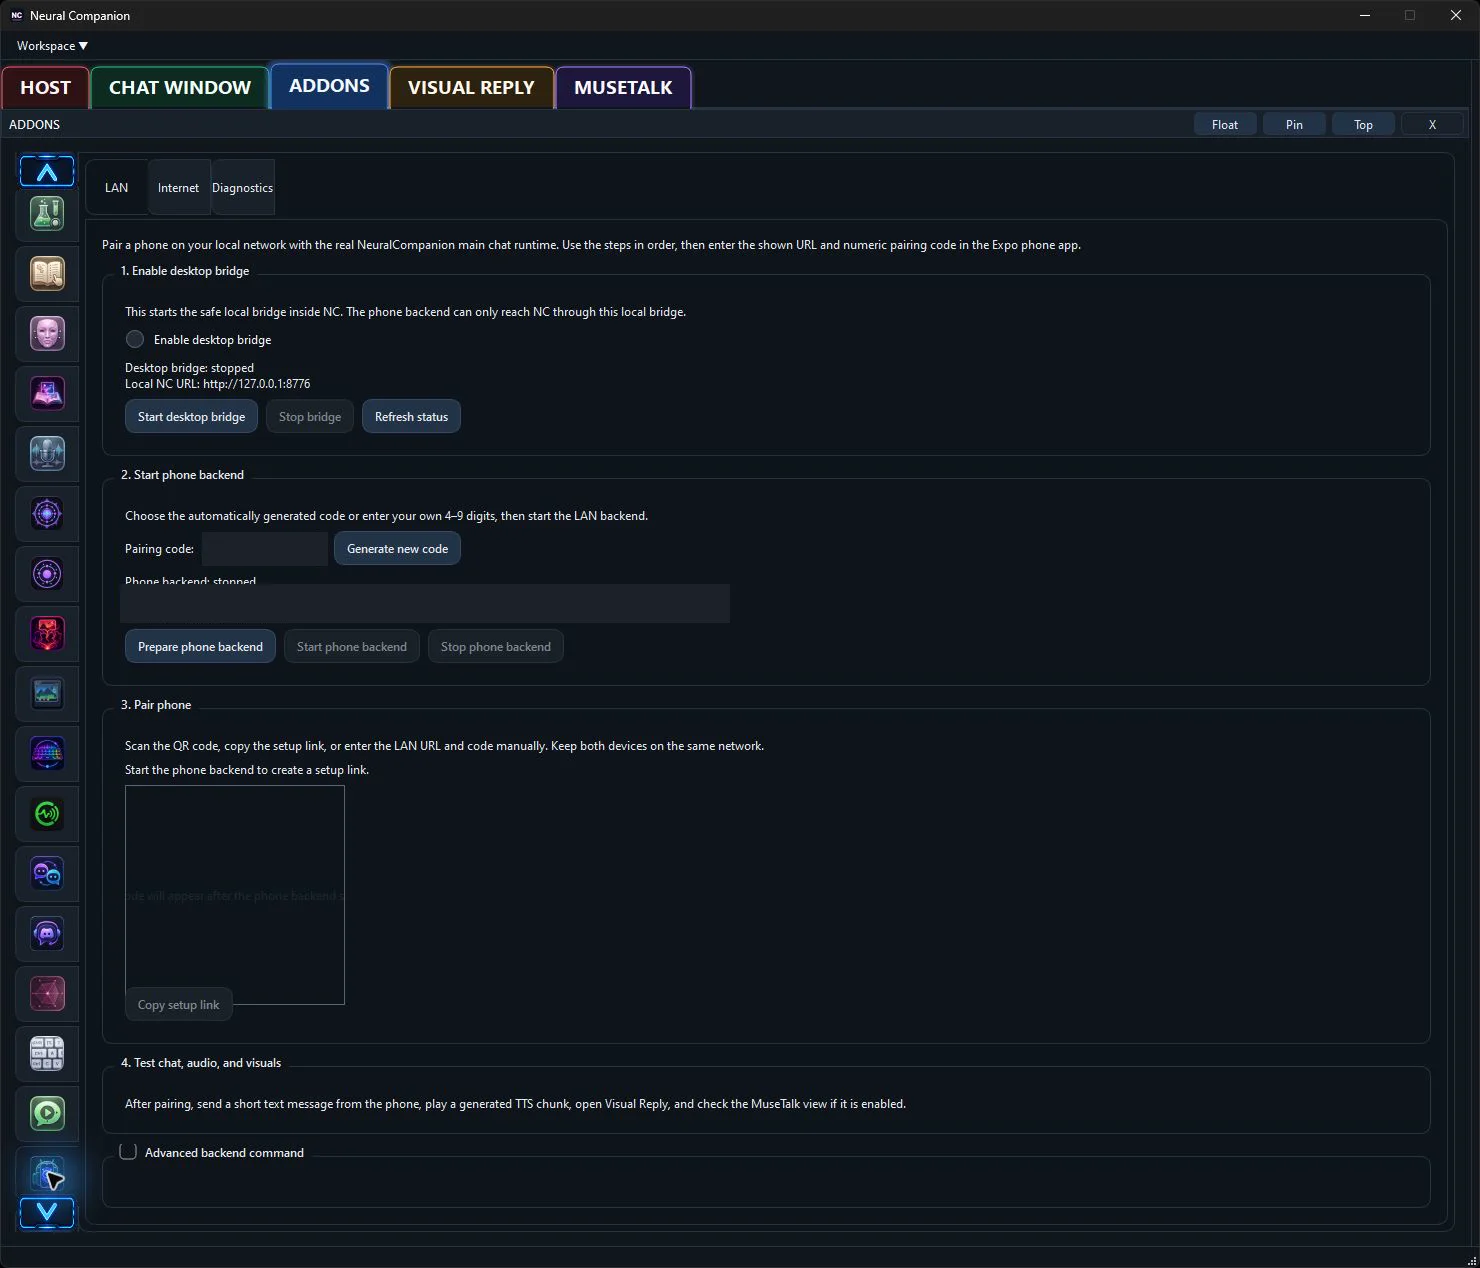Click Start phone backend button

pos(352,646)
